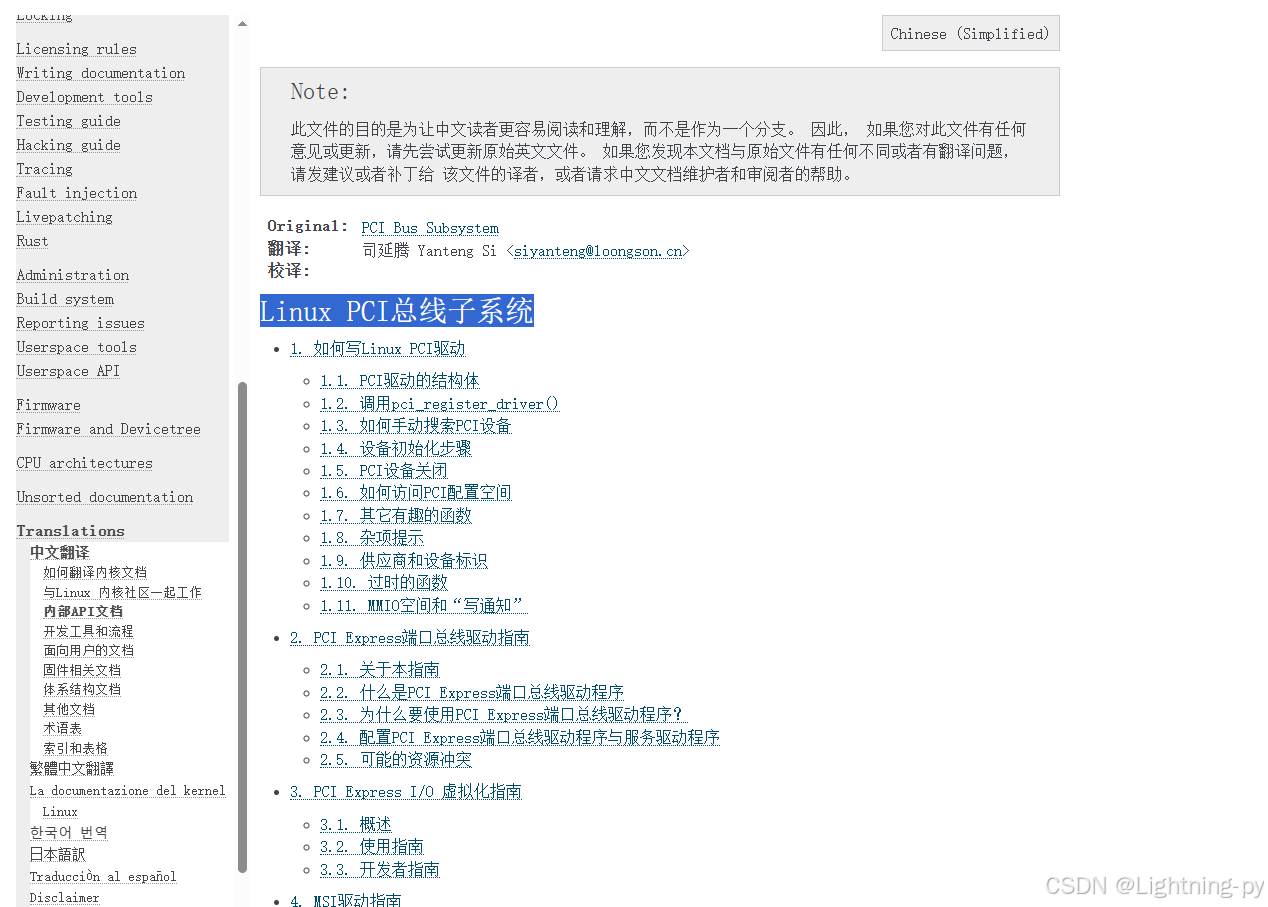Open 其他文档 tree entry

[69, 709]
